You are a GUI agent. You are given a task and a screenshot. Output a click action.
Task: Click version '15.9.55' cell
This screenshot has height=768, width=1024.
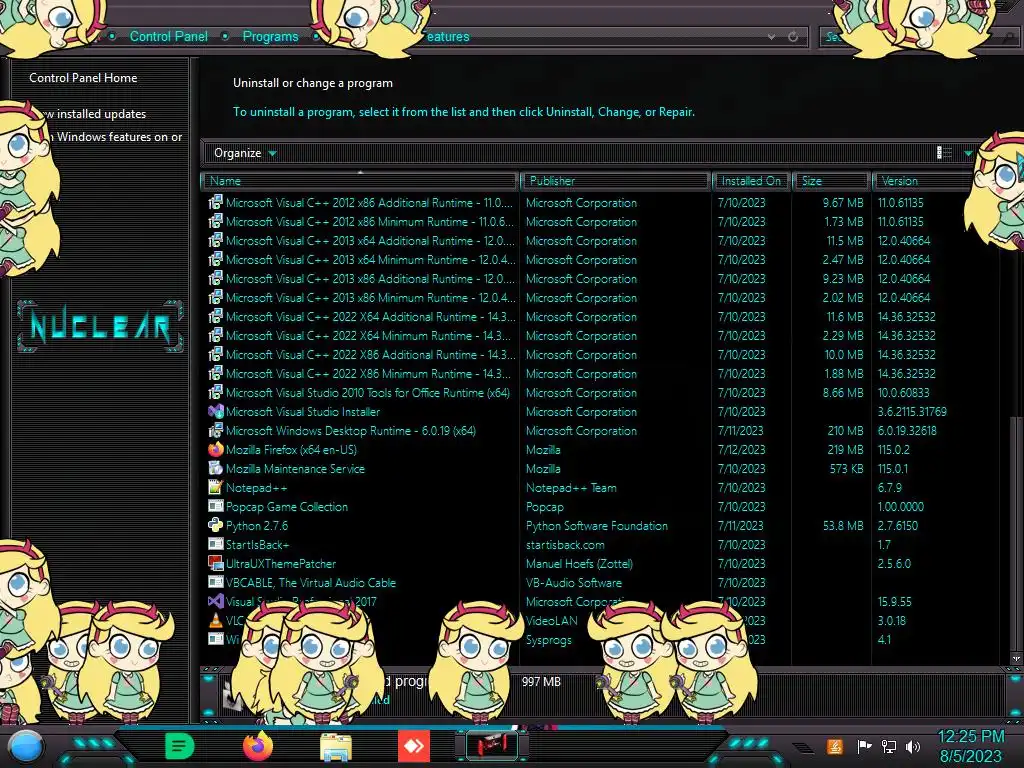pyautogui.click(x=894, y=601)
